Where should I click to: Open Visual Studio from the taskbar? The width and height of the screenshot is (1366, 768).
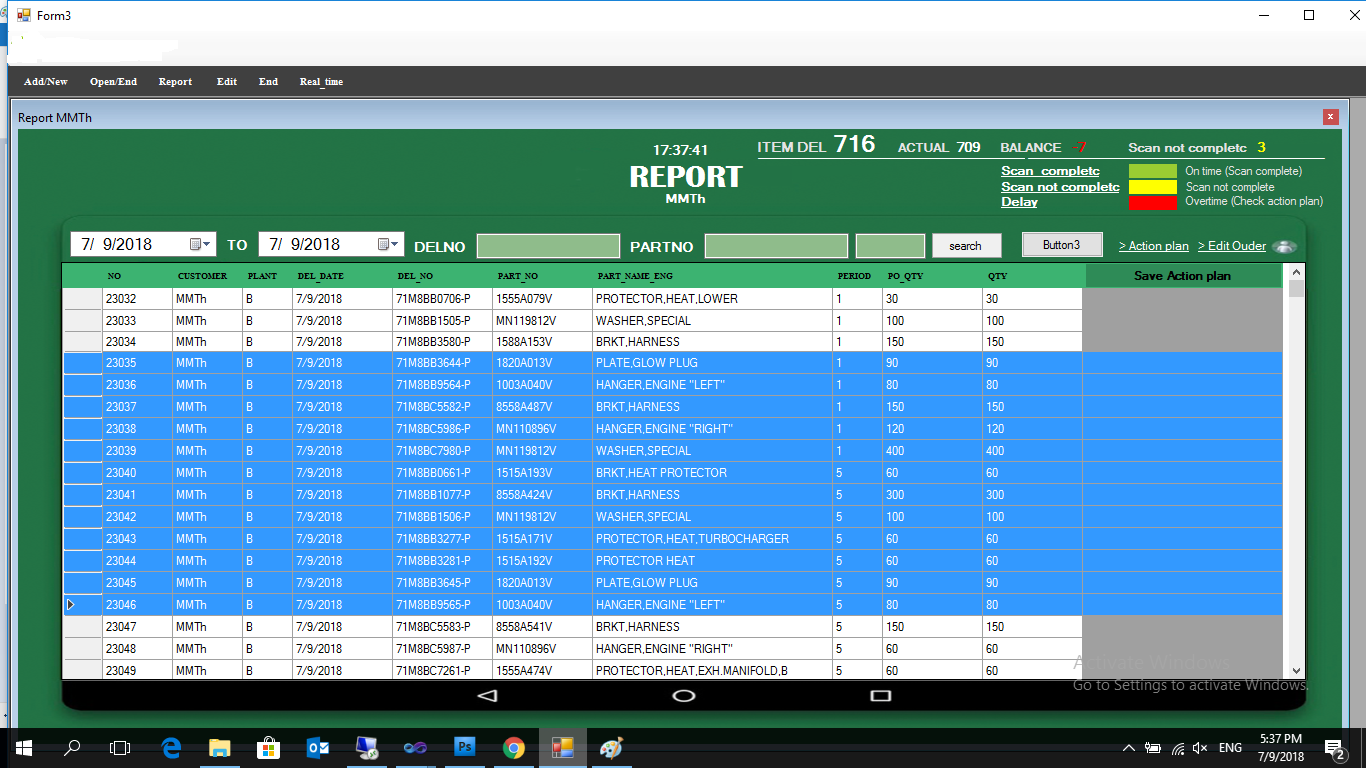coord(416,748)
